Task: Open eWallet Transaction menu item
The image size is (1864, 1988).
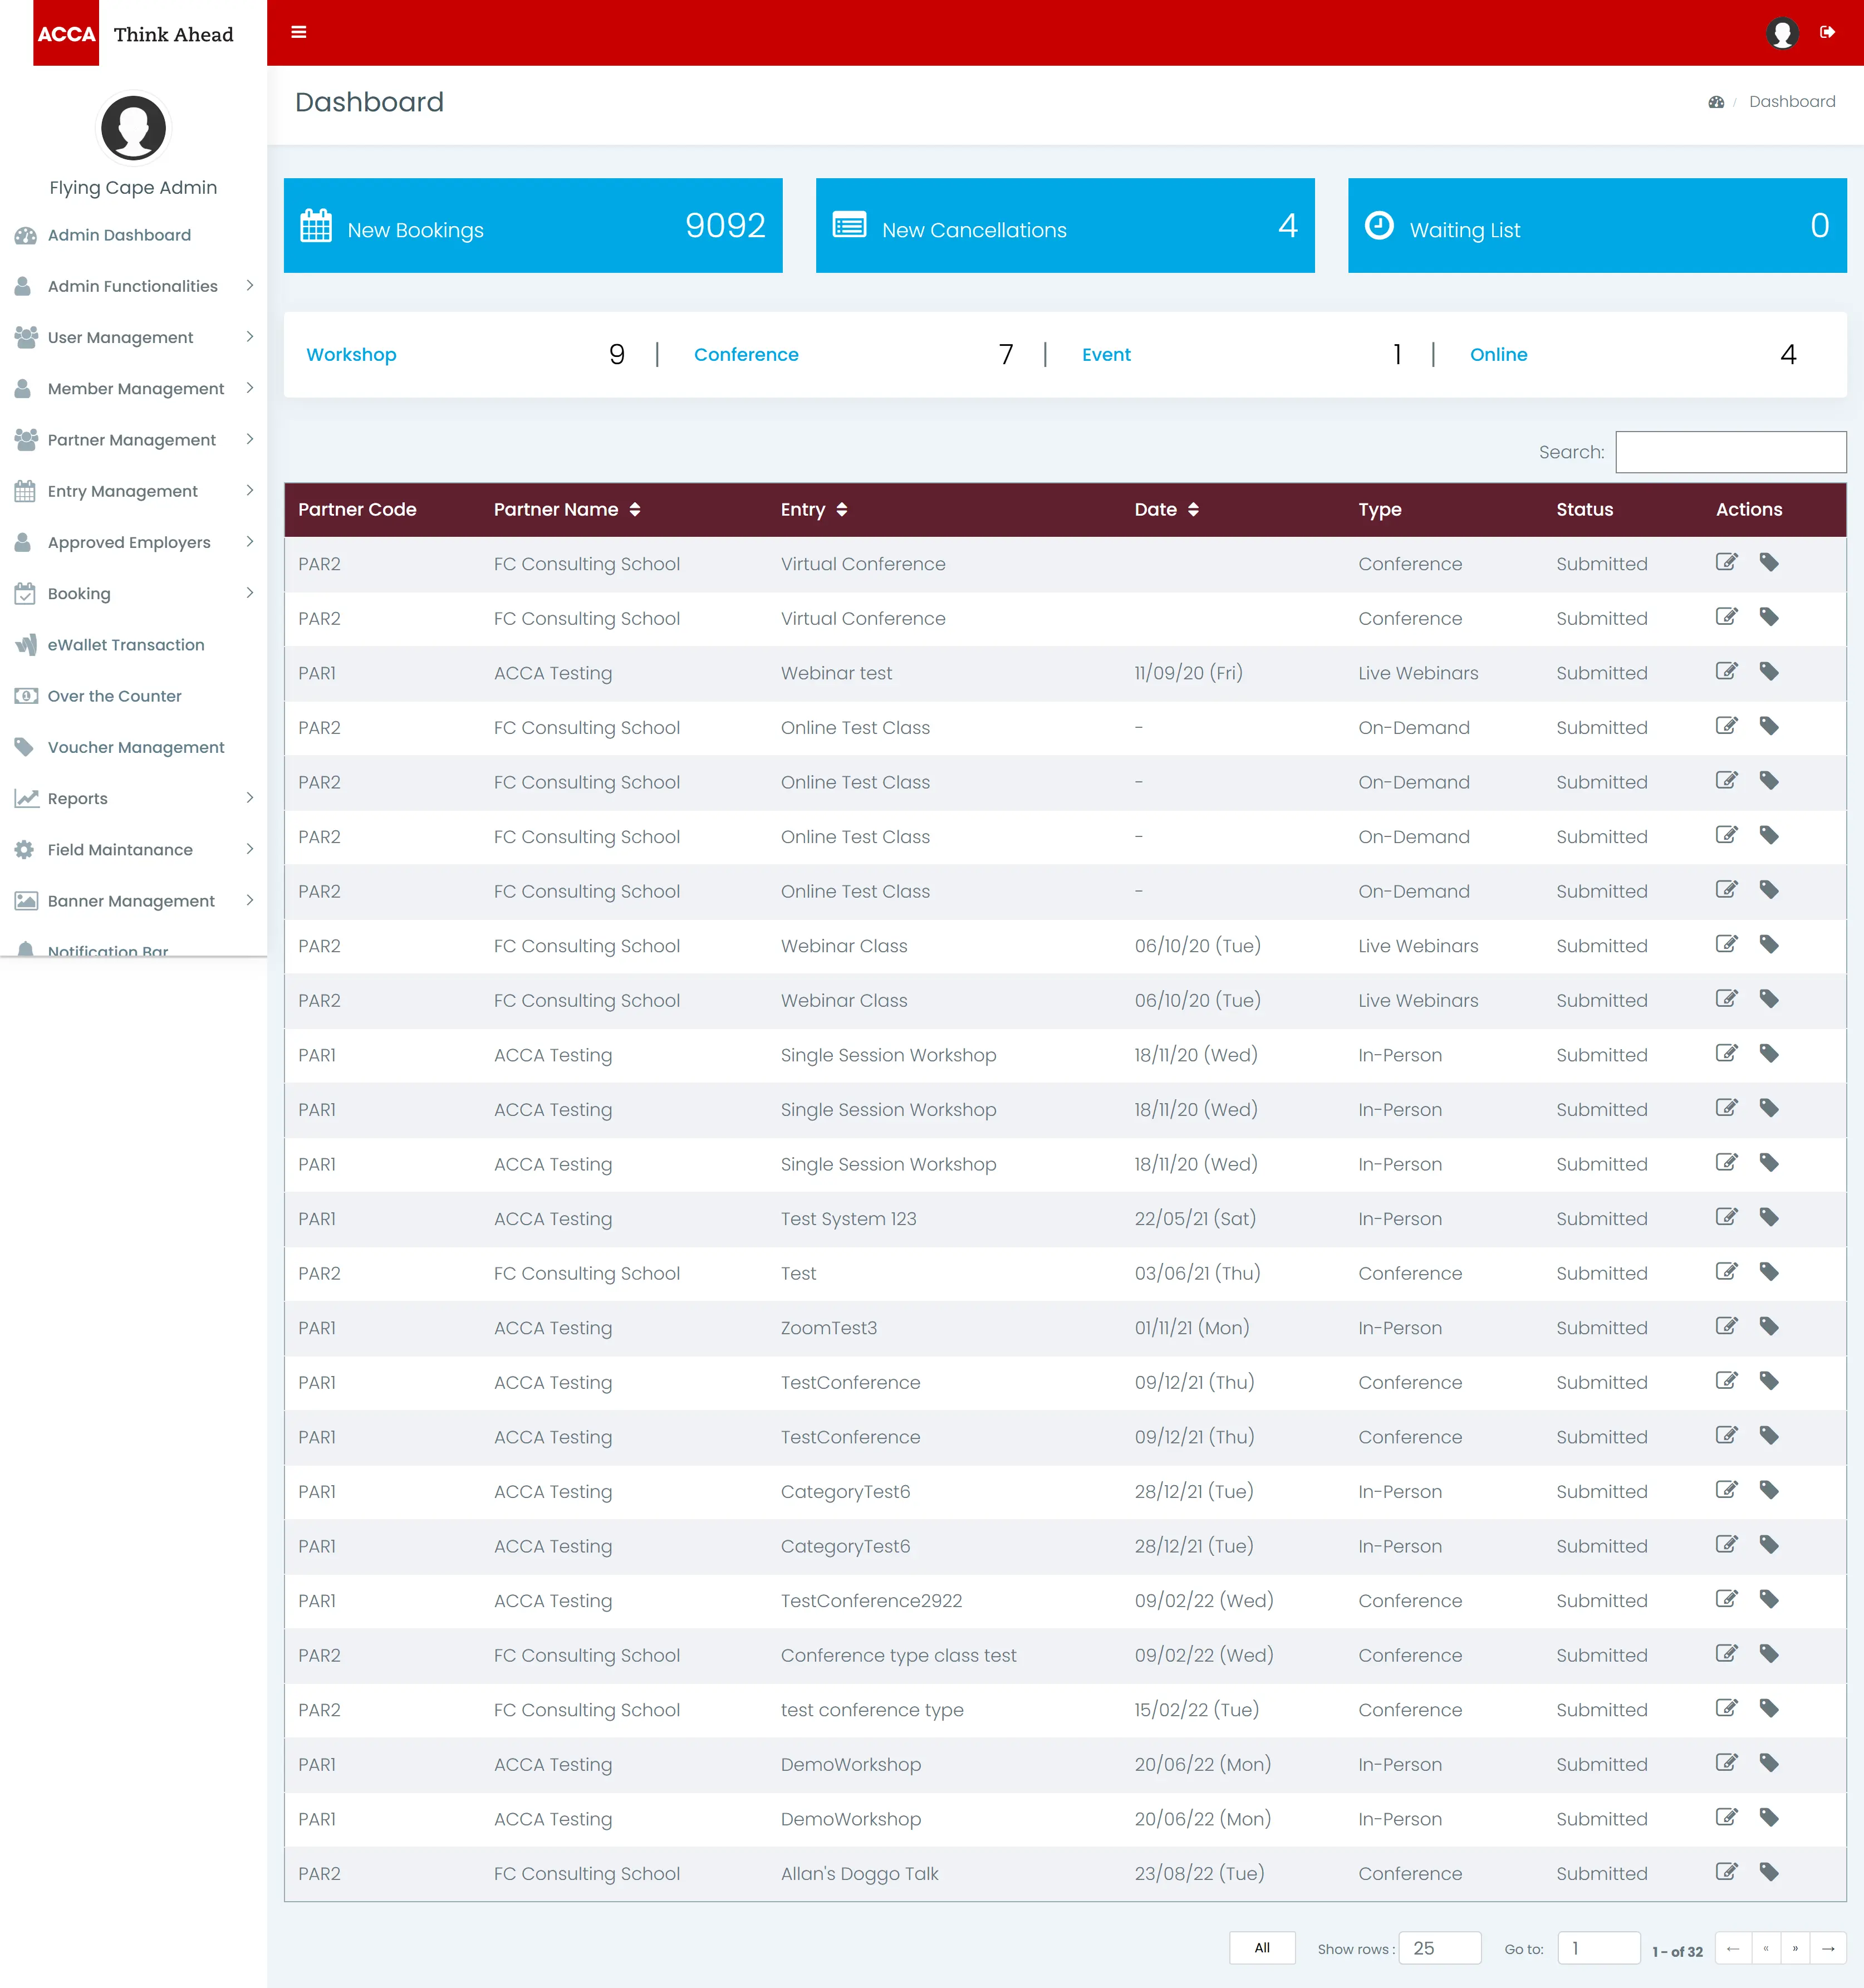Action: [126, 645]
